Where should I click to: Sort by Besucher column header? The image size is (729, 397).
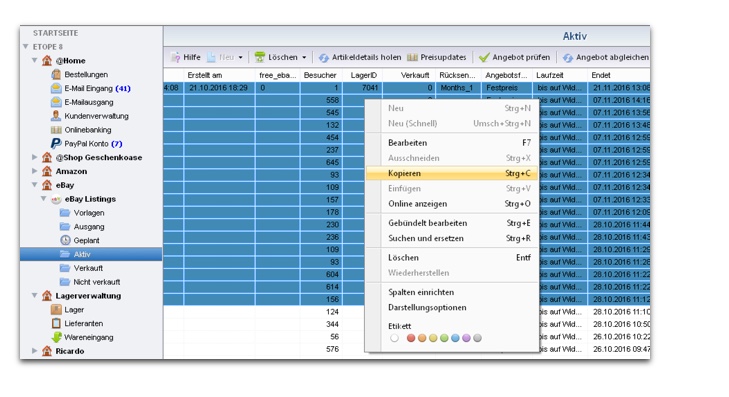point(321,75)
